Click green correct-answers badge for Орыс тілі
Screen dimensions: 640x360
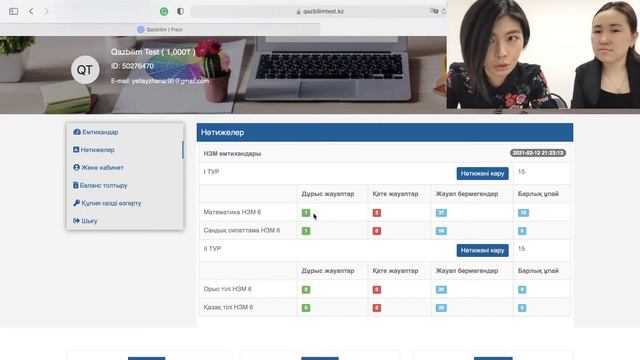pyautogui.click(x=306, y=290)
